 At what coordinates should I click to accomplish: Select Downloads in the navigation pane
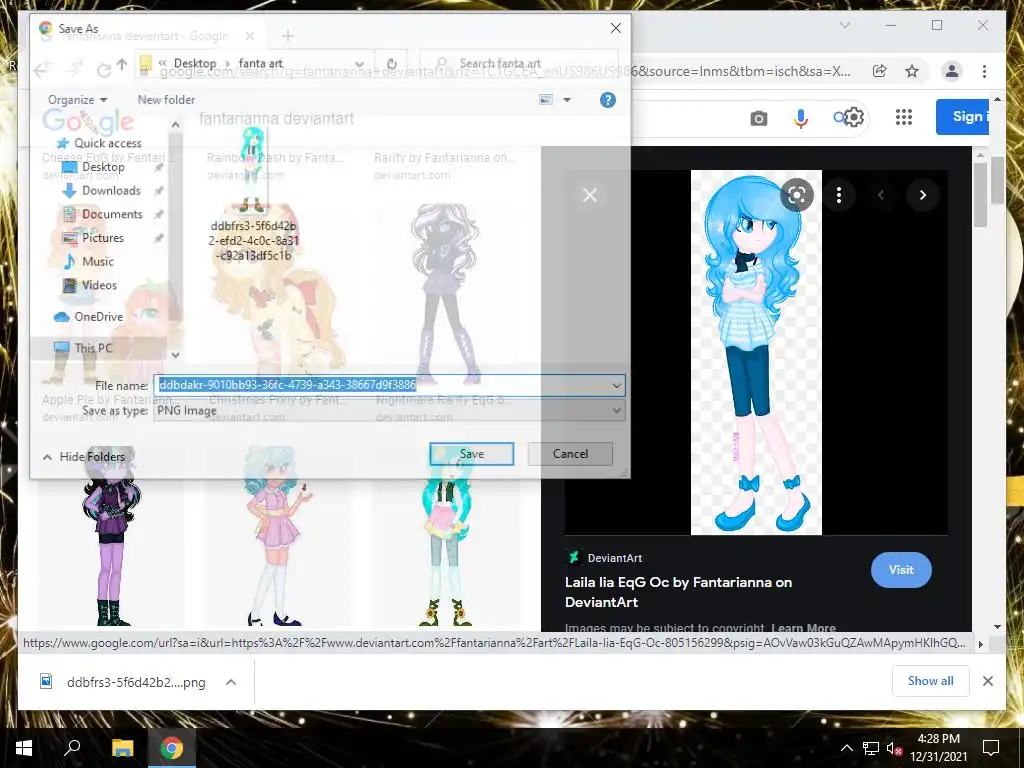click(x=111, y=191)
